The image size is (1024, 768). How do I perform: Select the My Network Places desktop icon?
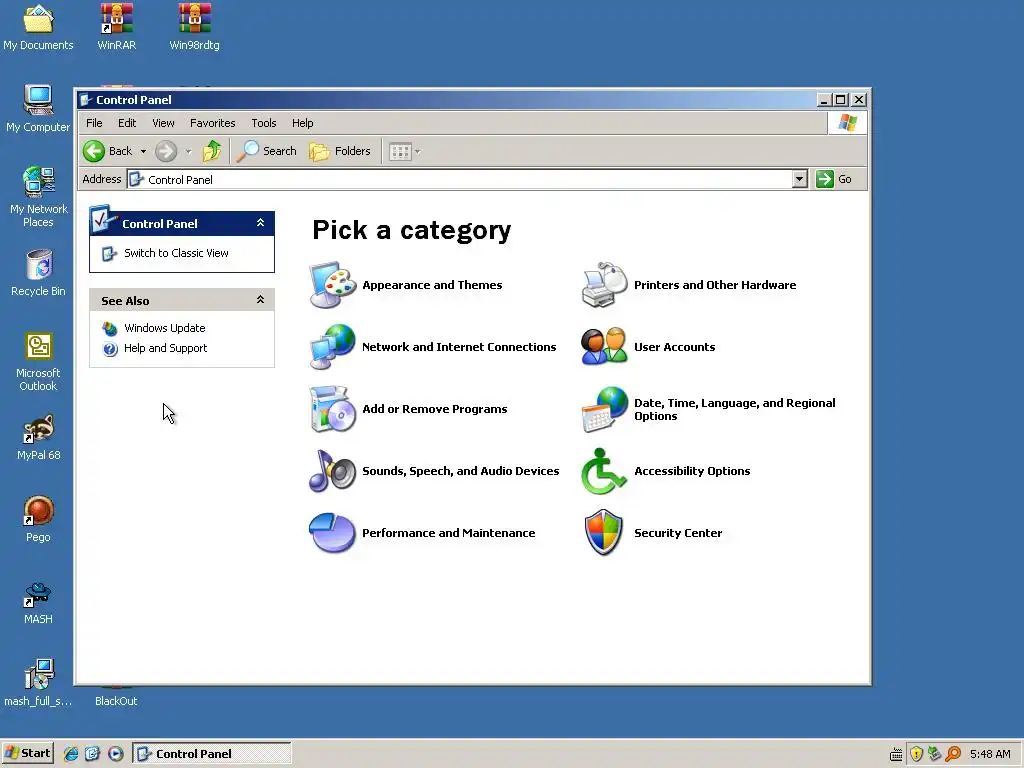click(38, 197)
